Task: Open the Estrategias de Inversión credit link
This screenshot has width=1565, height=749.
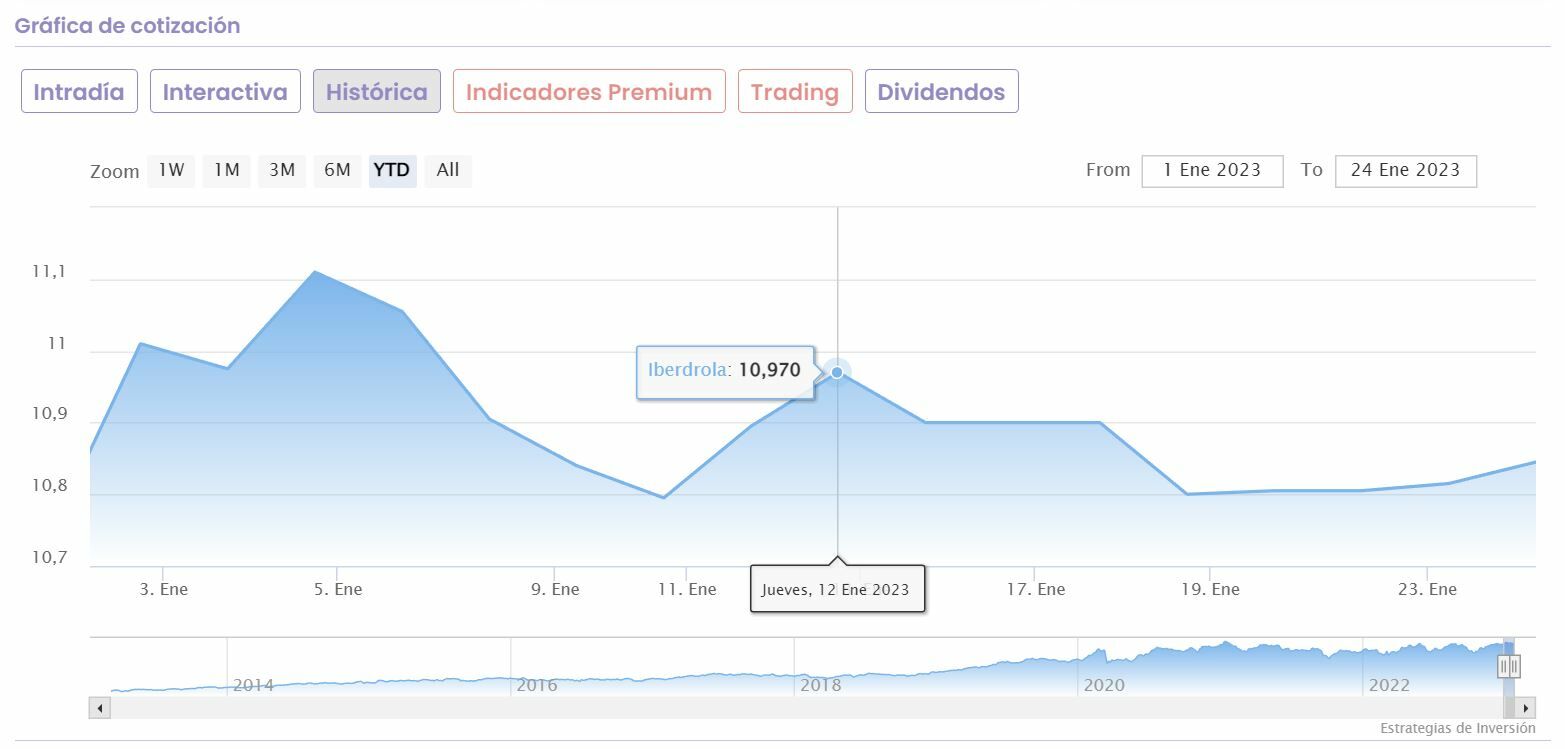Action: click(1457, 728)
